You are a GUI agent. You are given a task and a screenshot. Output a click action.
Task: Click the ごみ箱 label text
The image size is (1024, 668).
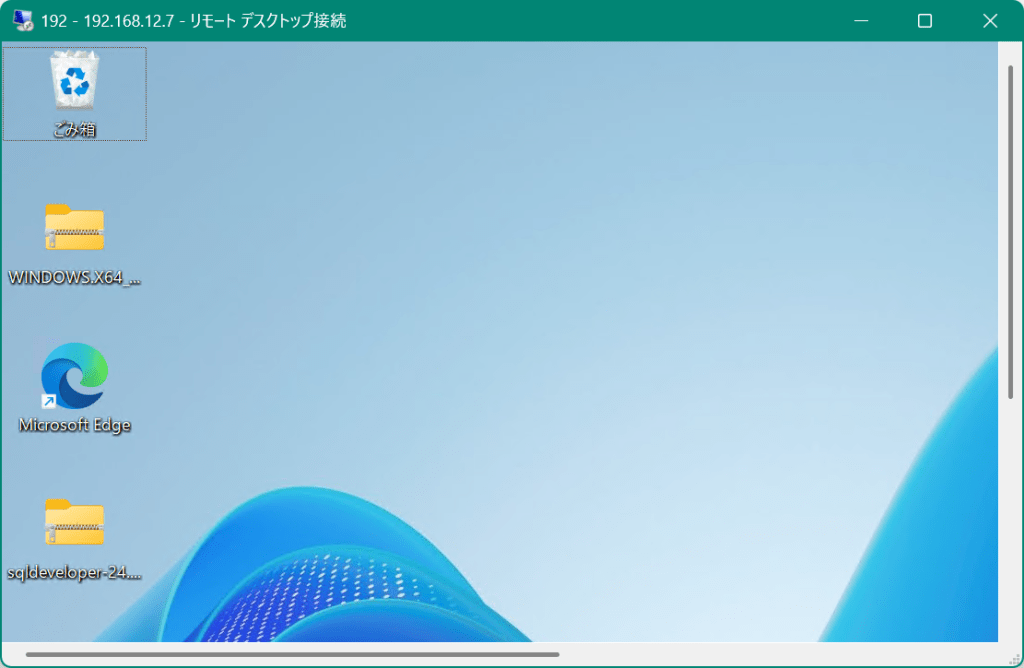(x=75, y=129)
